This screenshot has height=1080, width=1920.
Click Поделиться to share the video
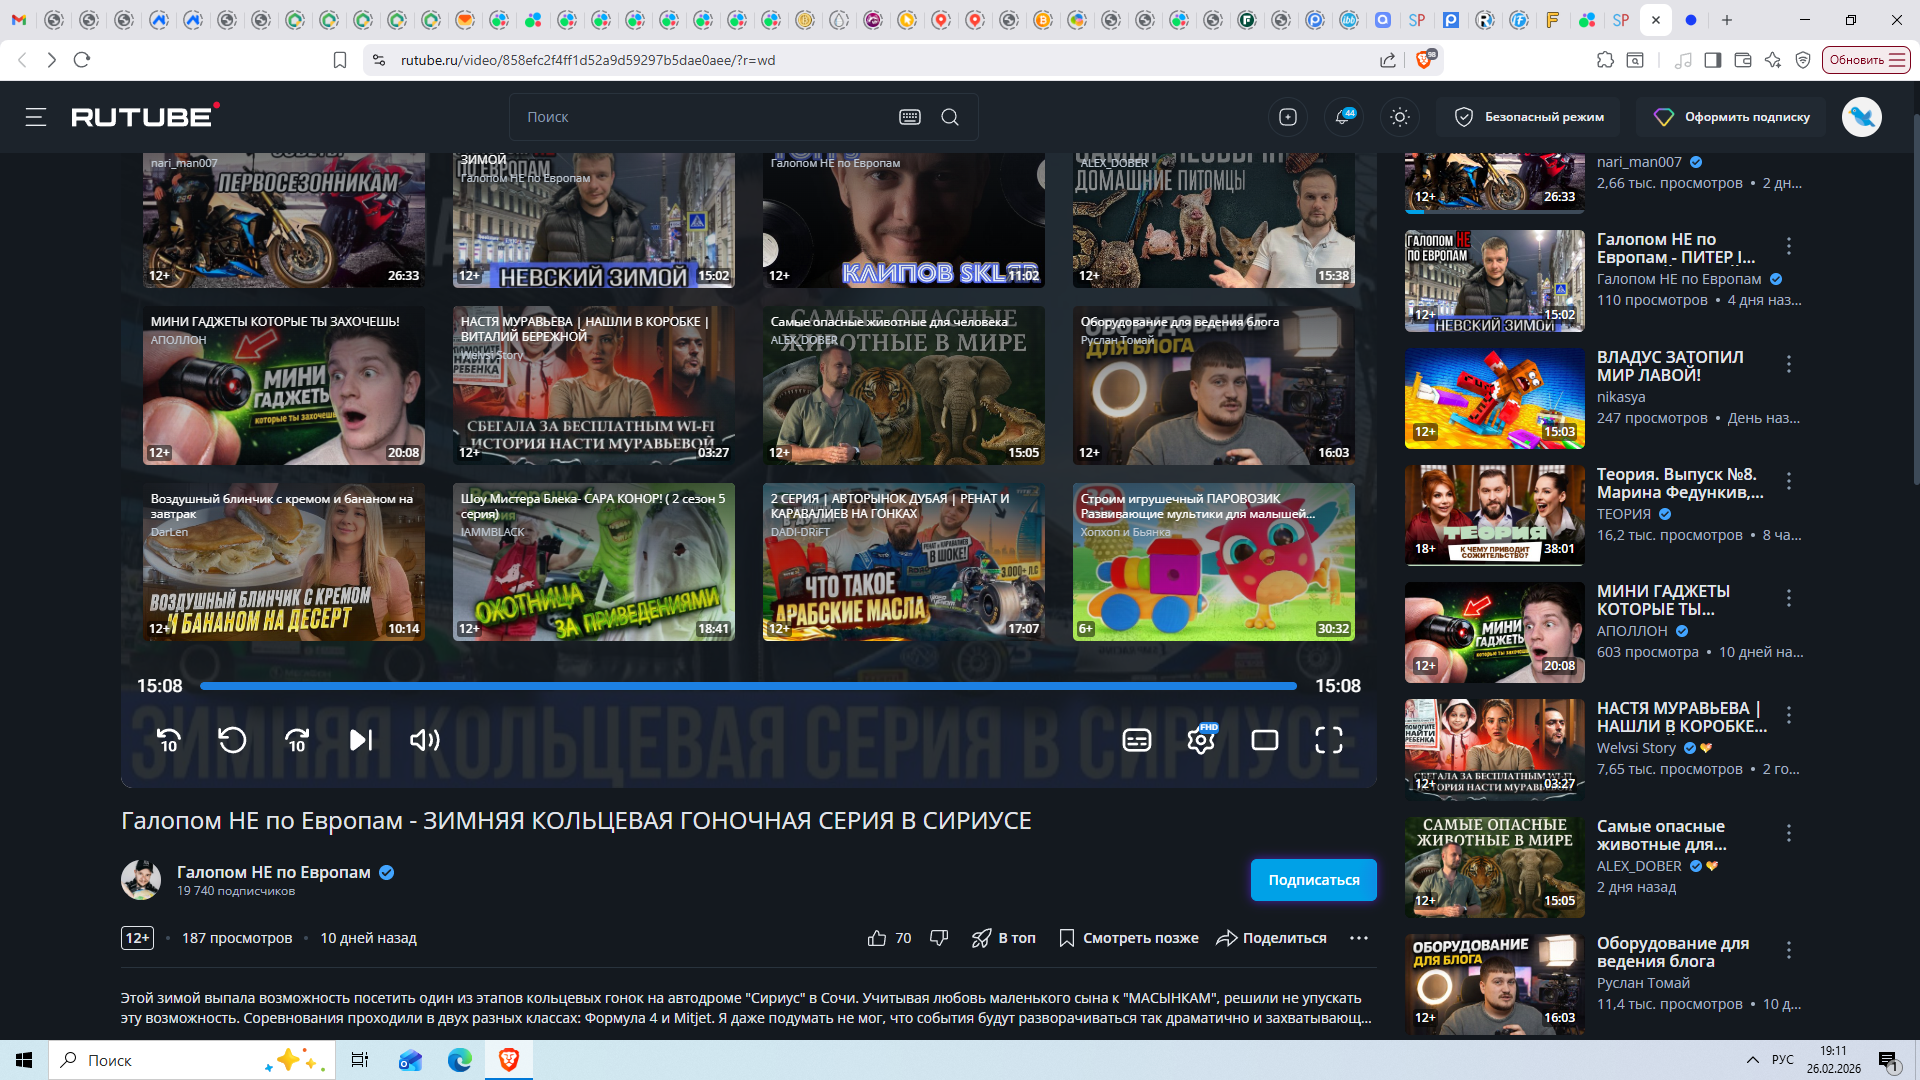click(1271, 938)
